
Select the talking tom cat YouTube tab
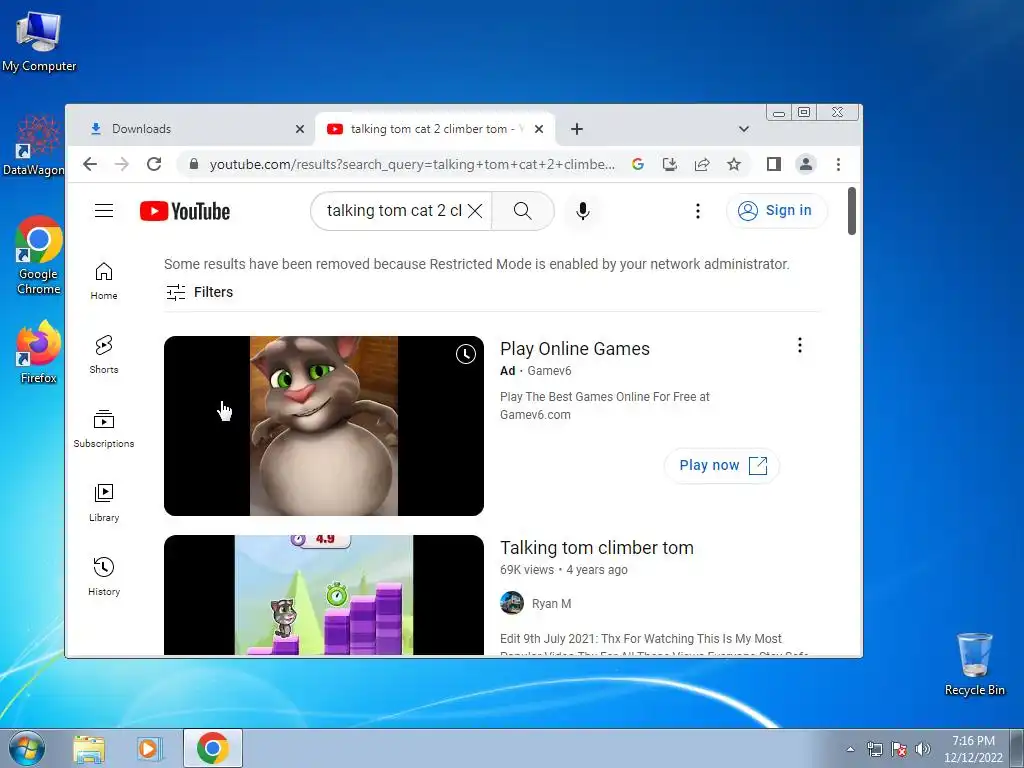coord(434,129)
